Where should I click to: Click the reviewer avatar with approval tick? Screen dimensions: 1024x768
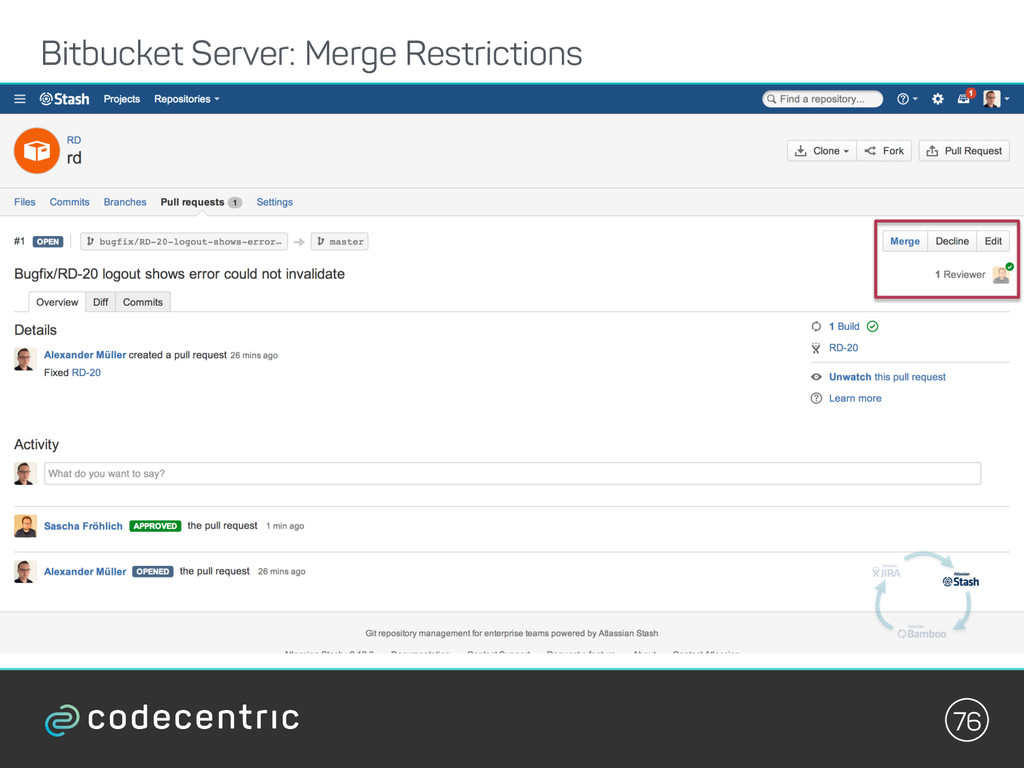pyautogui.click(x=1002, y=274)
